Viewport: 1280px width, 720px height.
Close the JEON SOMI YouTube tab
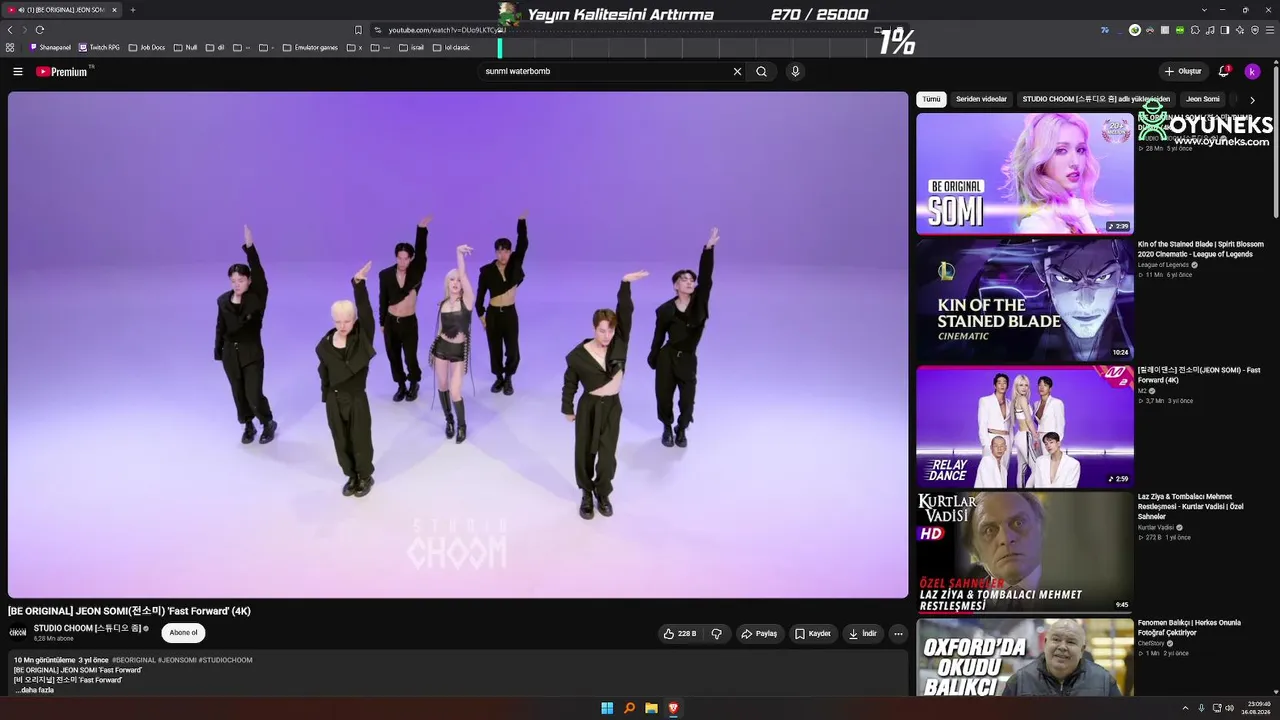114,10
